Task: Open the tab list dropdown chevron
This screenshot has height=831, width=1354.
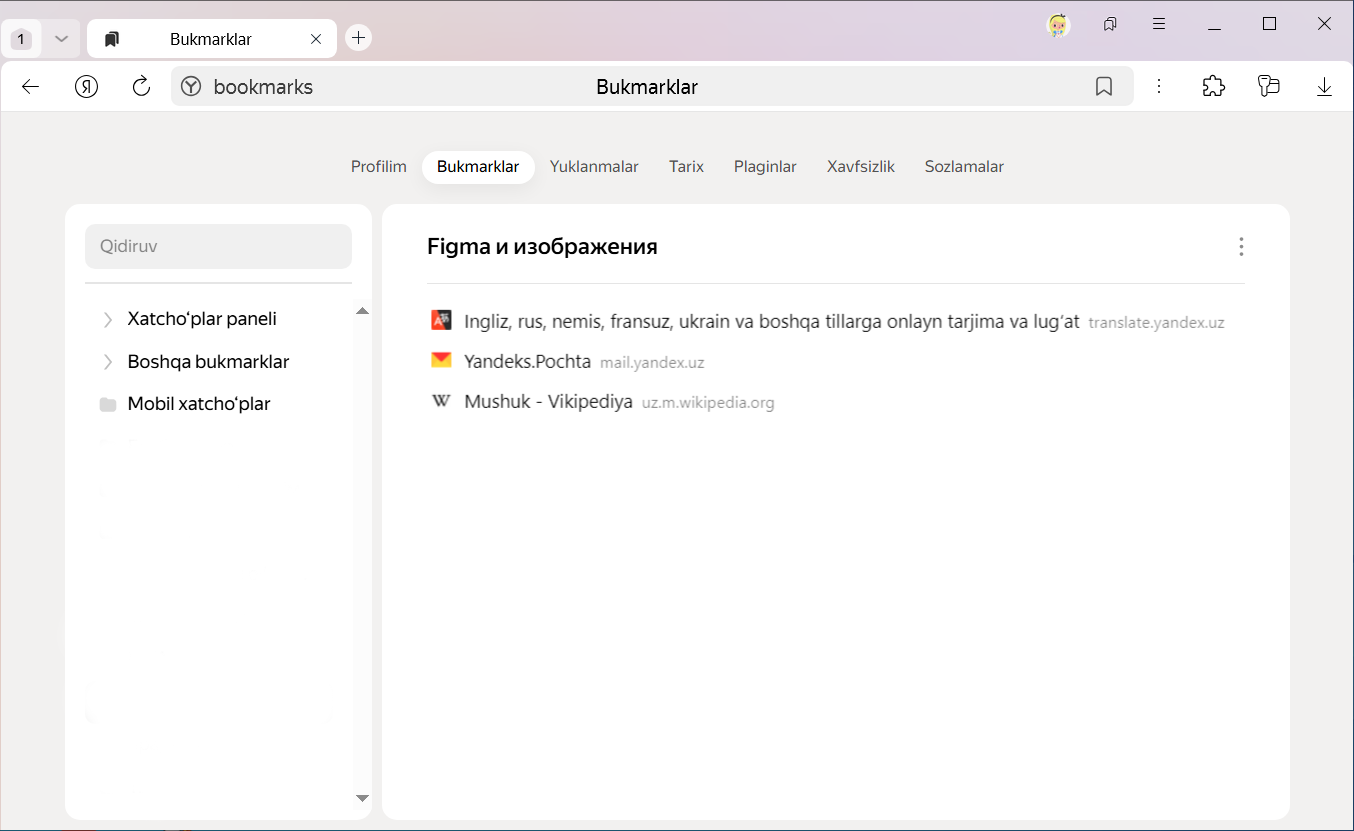Action: pyautogui.click(x=61, y=39)
